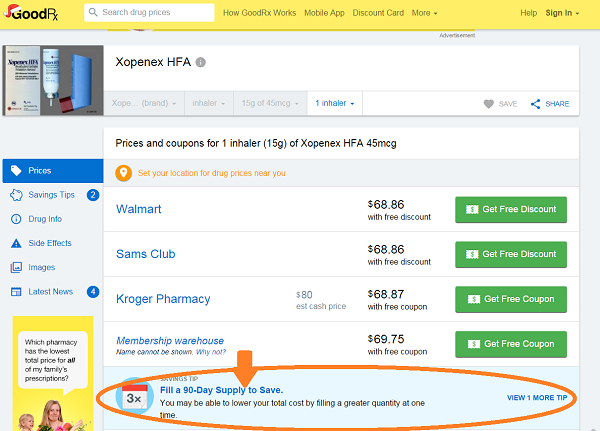The height and width of the screenshot is (431, 600).
Task: Click the 'Xopenex HFA' drug title
Action: 153,62
